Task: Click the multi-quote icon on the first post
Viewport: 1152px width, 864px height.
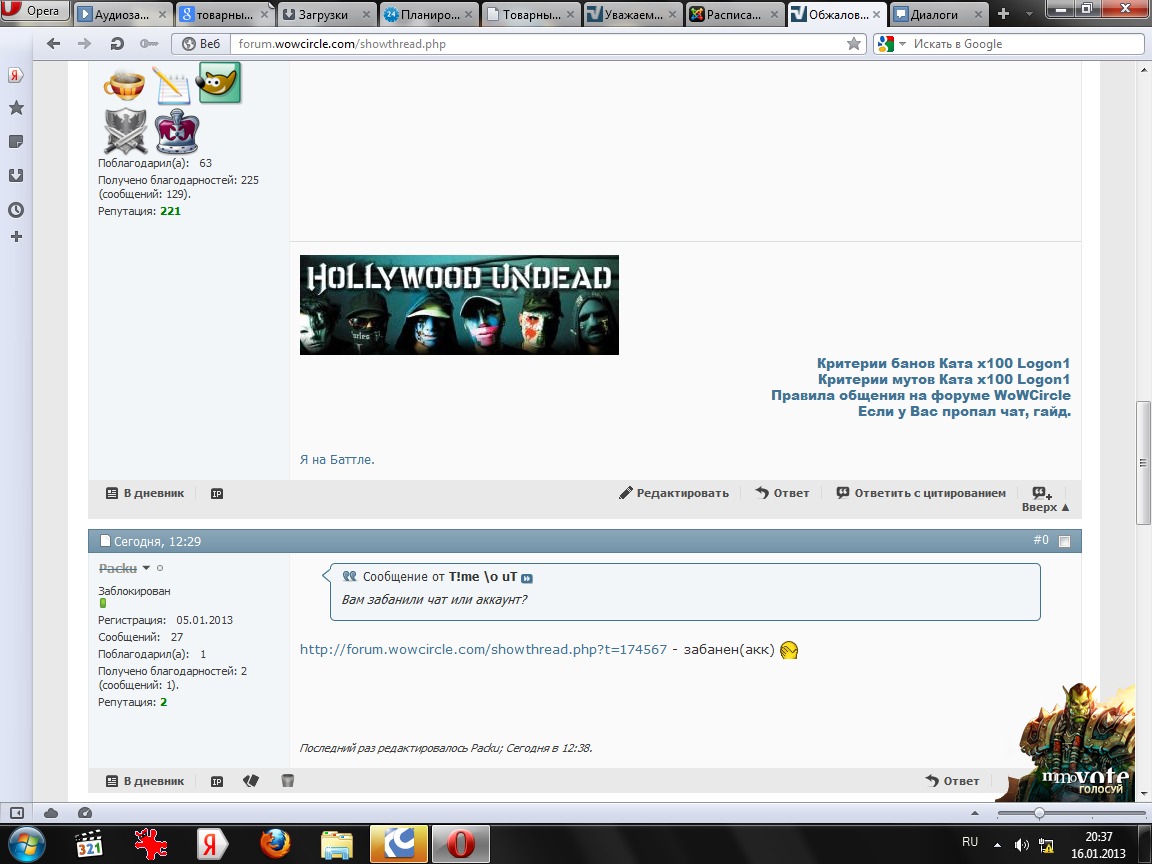Action: 1042,493
